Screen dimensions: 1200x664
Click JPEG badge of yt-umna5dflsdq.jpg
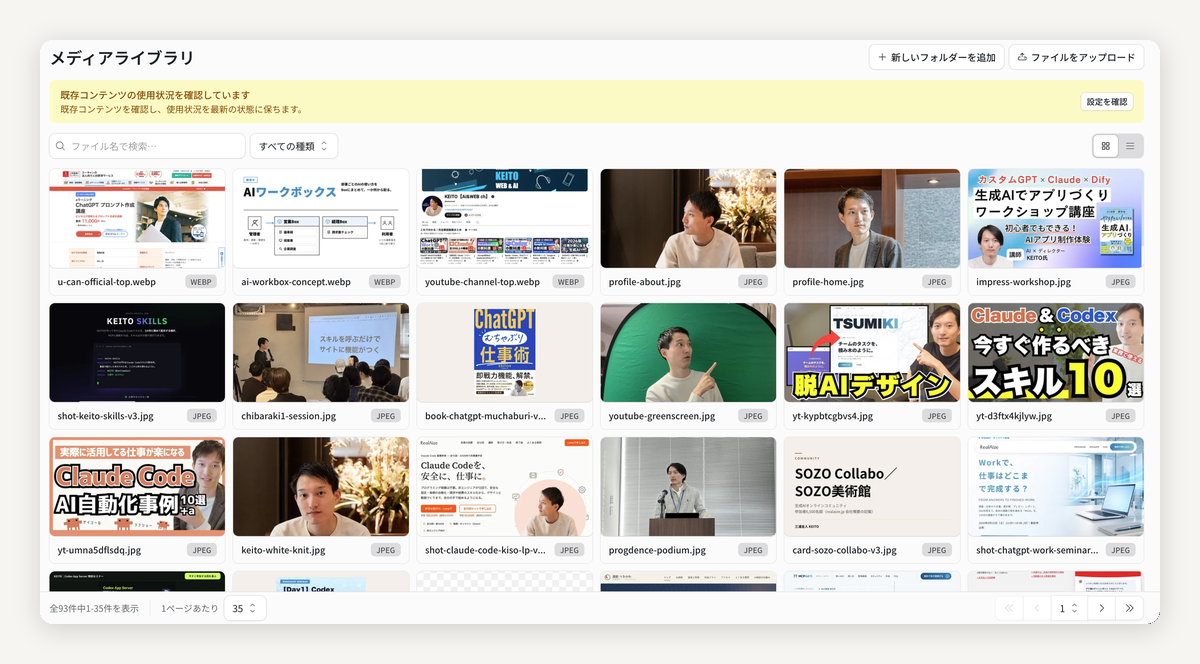[x=202, y=550]
